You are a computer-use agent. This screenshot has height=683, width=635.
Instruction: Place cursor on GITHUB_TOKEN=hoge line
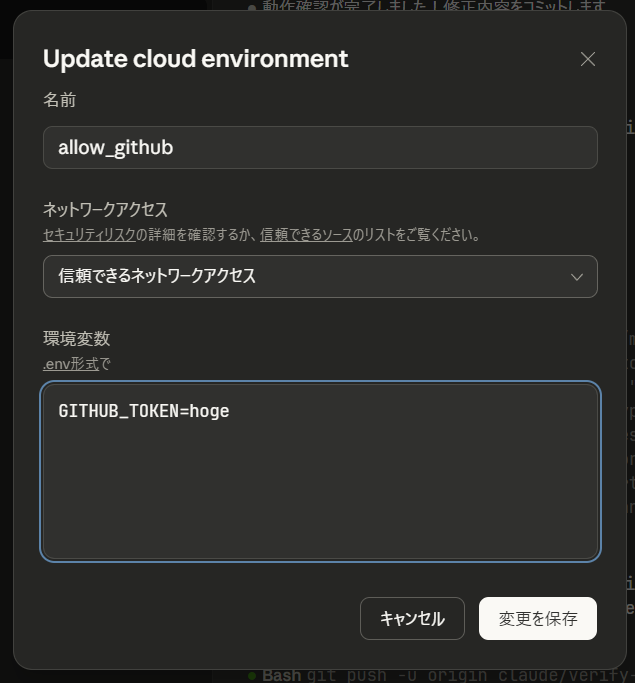[x=144, y=411]
